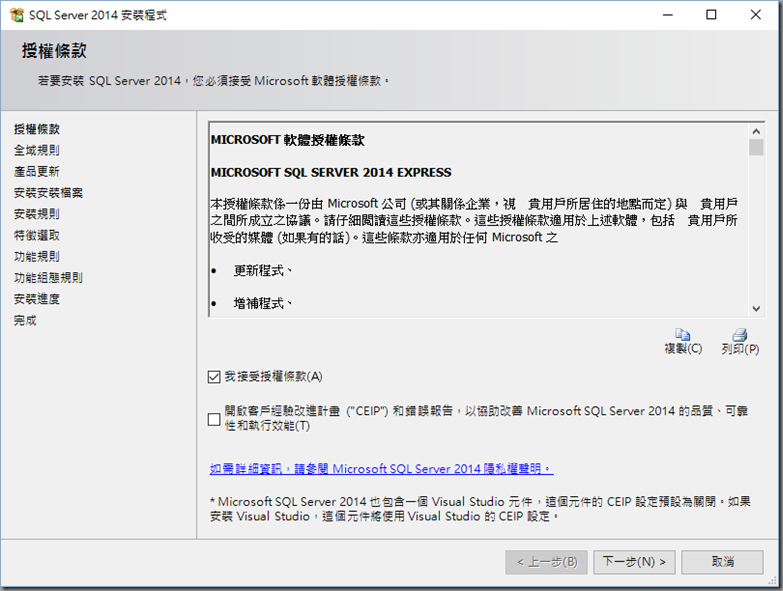This screenshot has height=591, width=783.
Task: Select the 產品更新 step in the sidebar
Action: pos(37,172)
